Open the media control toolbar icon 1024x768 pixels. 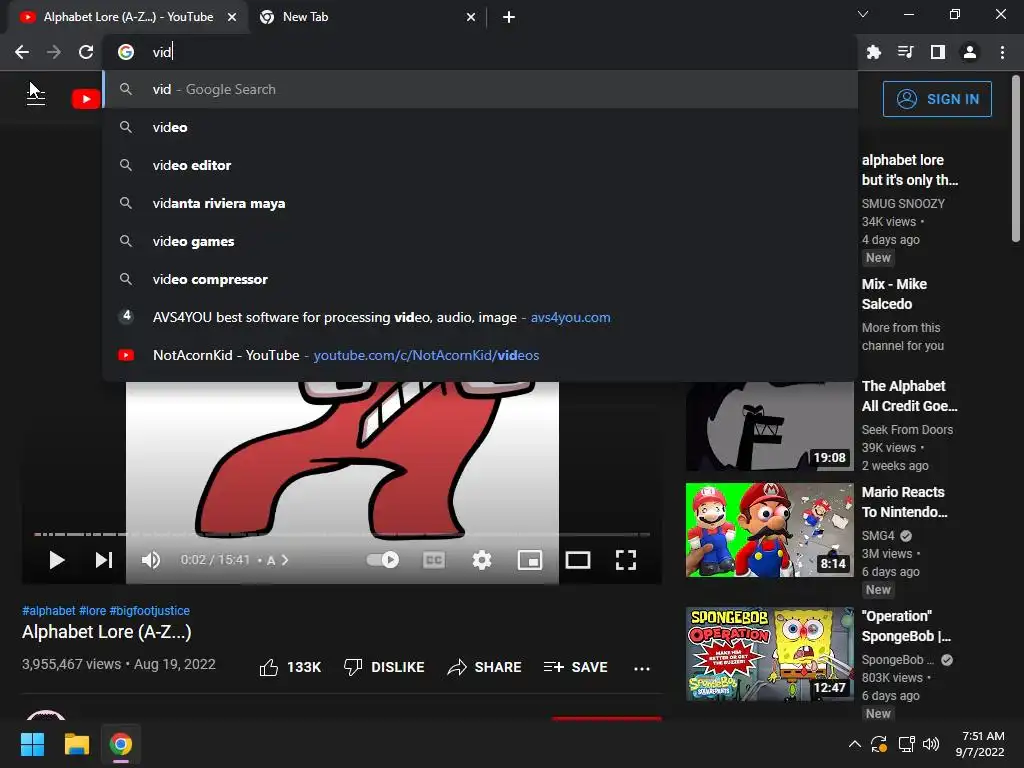[905, 52]
